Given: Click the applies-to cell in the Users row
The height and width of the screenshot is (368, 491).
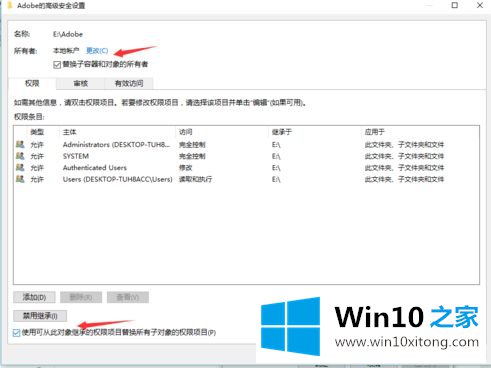Looking at the screenshot, I should tap(404, 179).
